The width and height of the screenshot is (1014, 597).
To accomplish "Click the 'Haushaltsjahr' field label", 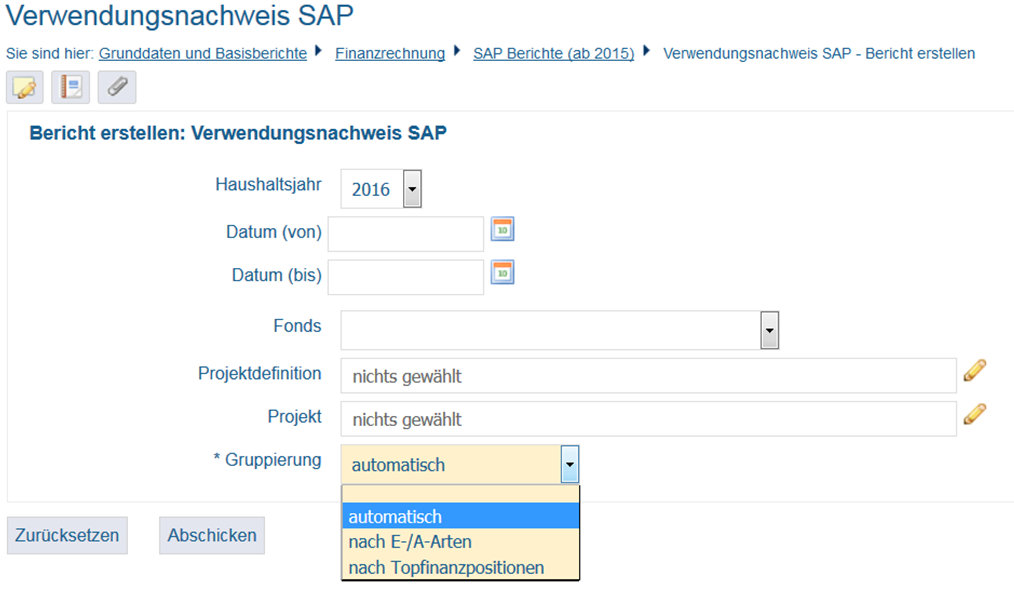I will (268, 184).
